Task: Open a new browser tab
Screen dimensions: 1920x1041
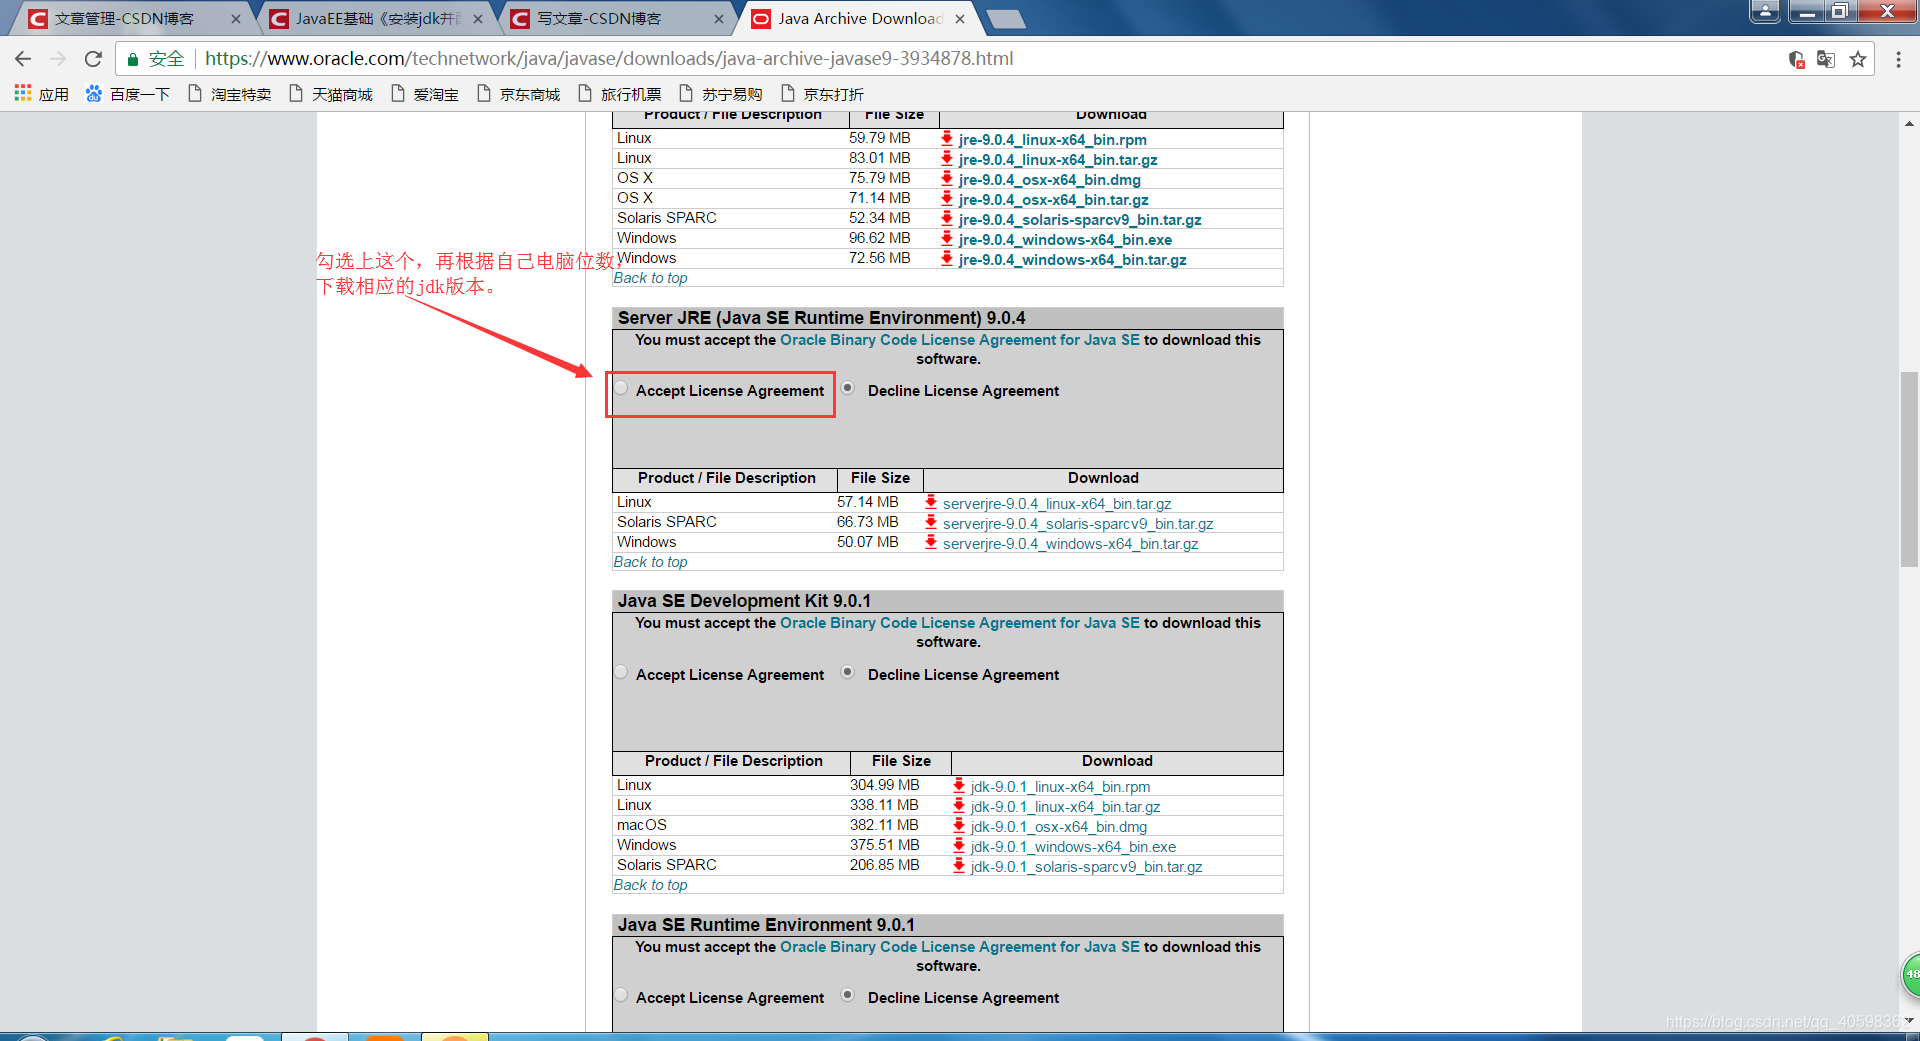Action: tap(1005, 19)
